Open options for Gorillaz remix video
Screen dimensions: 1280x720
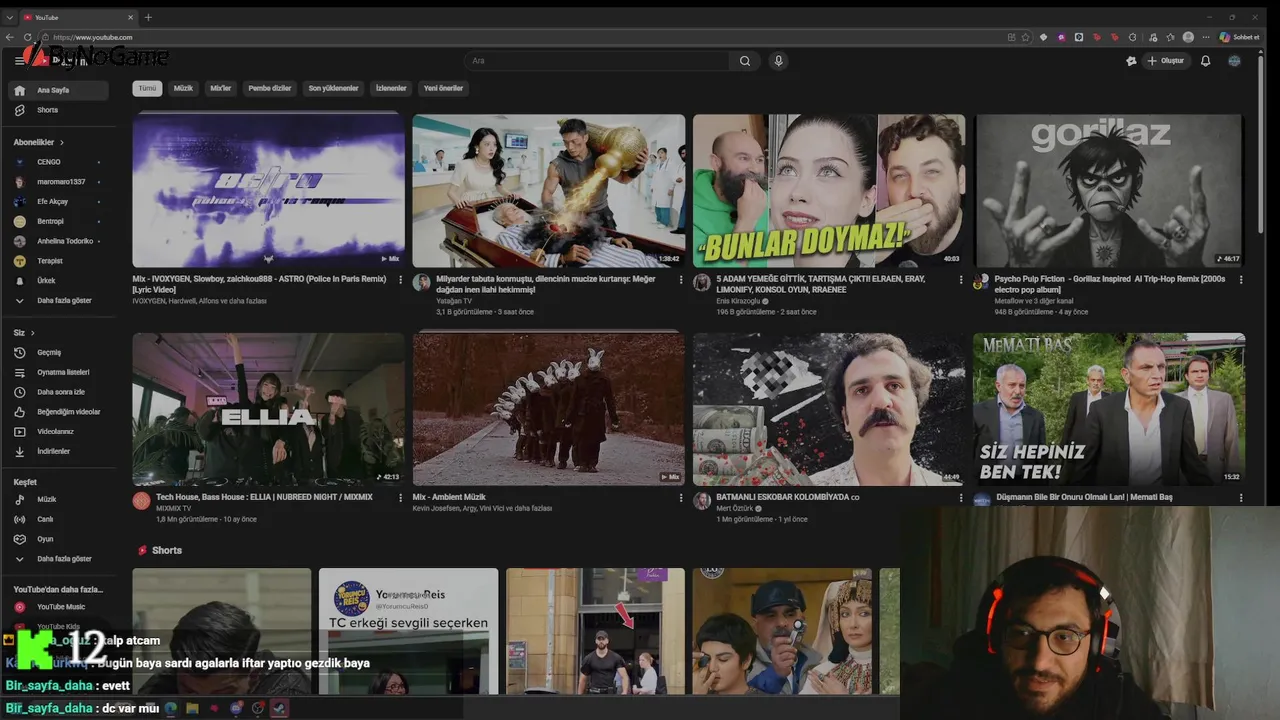(x=1241, y=280)
